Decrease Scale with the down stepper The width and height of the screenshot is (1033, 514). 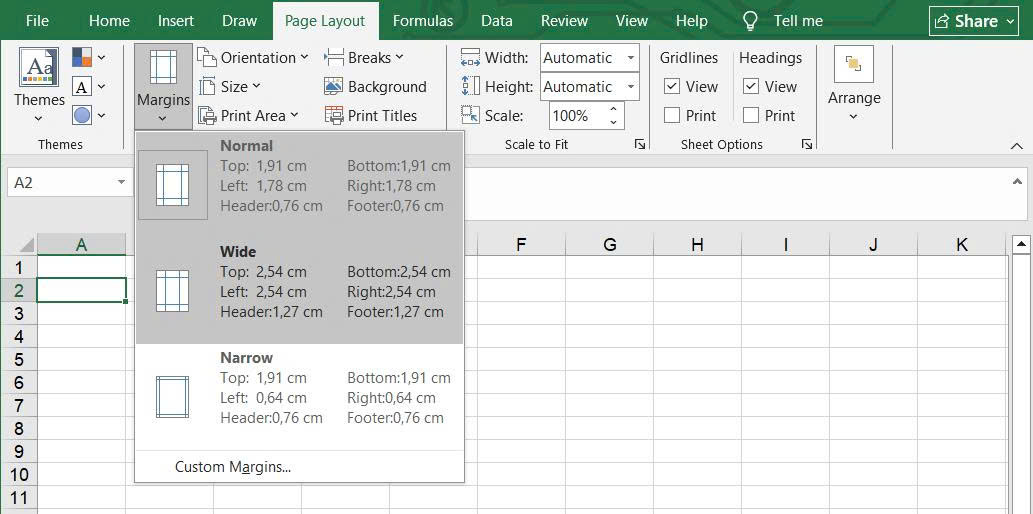coord(613,122)
